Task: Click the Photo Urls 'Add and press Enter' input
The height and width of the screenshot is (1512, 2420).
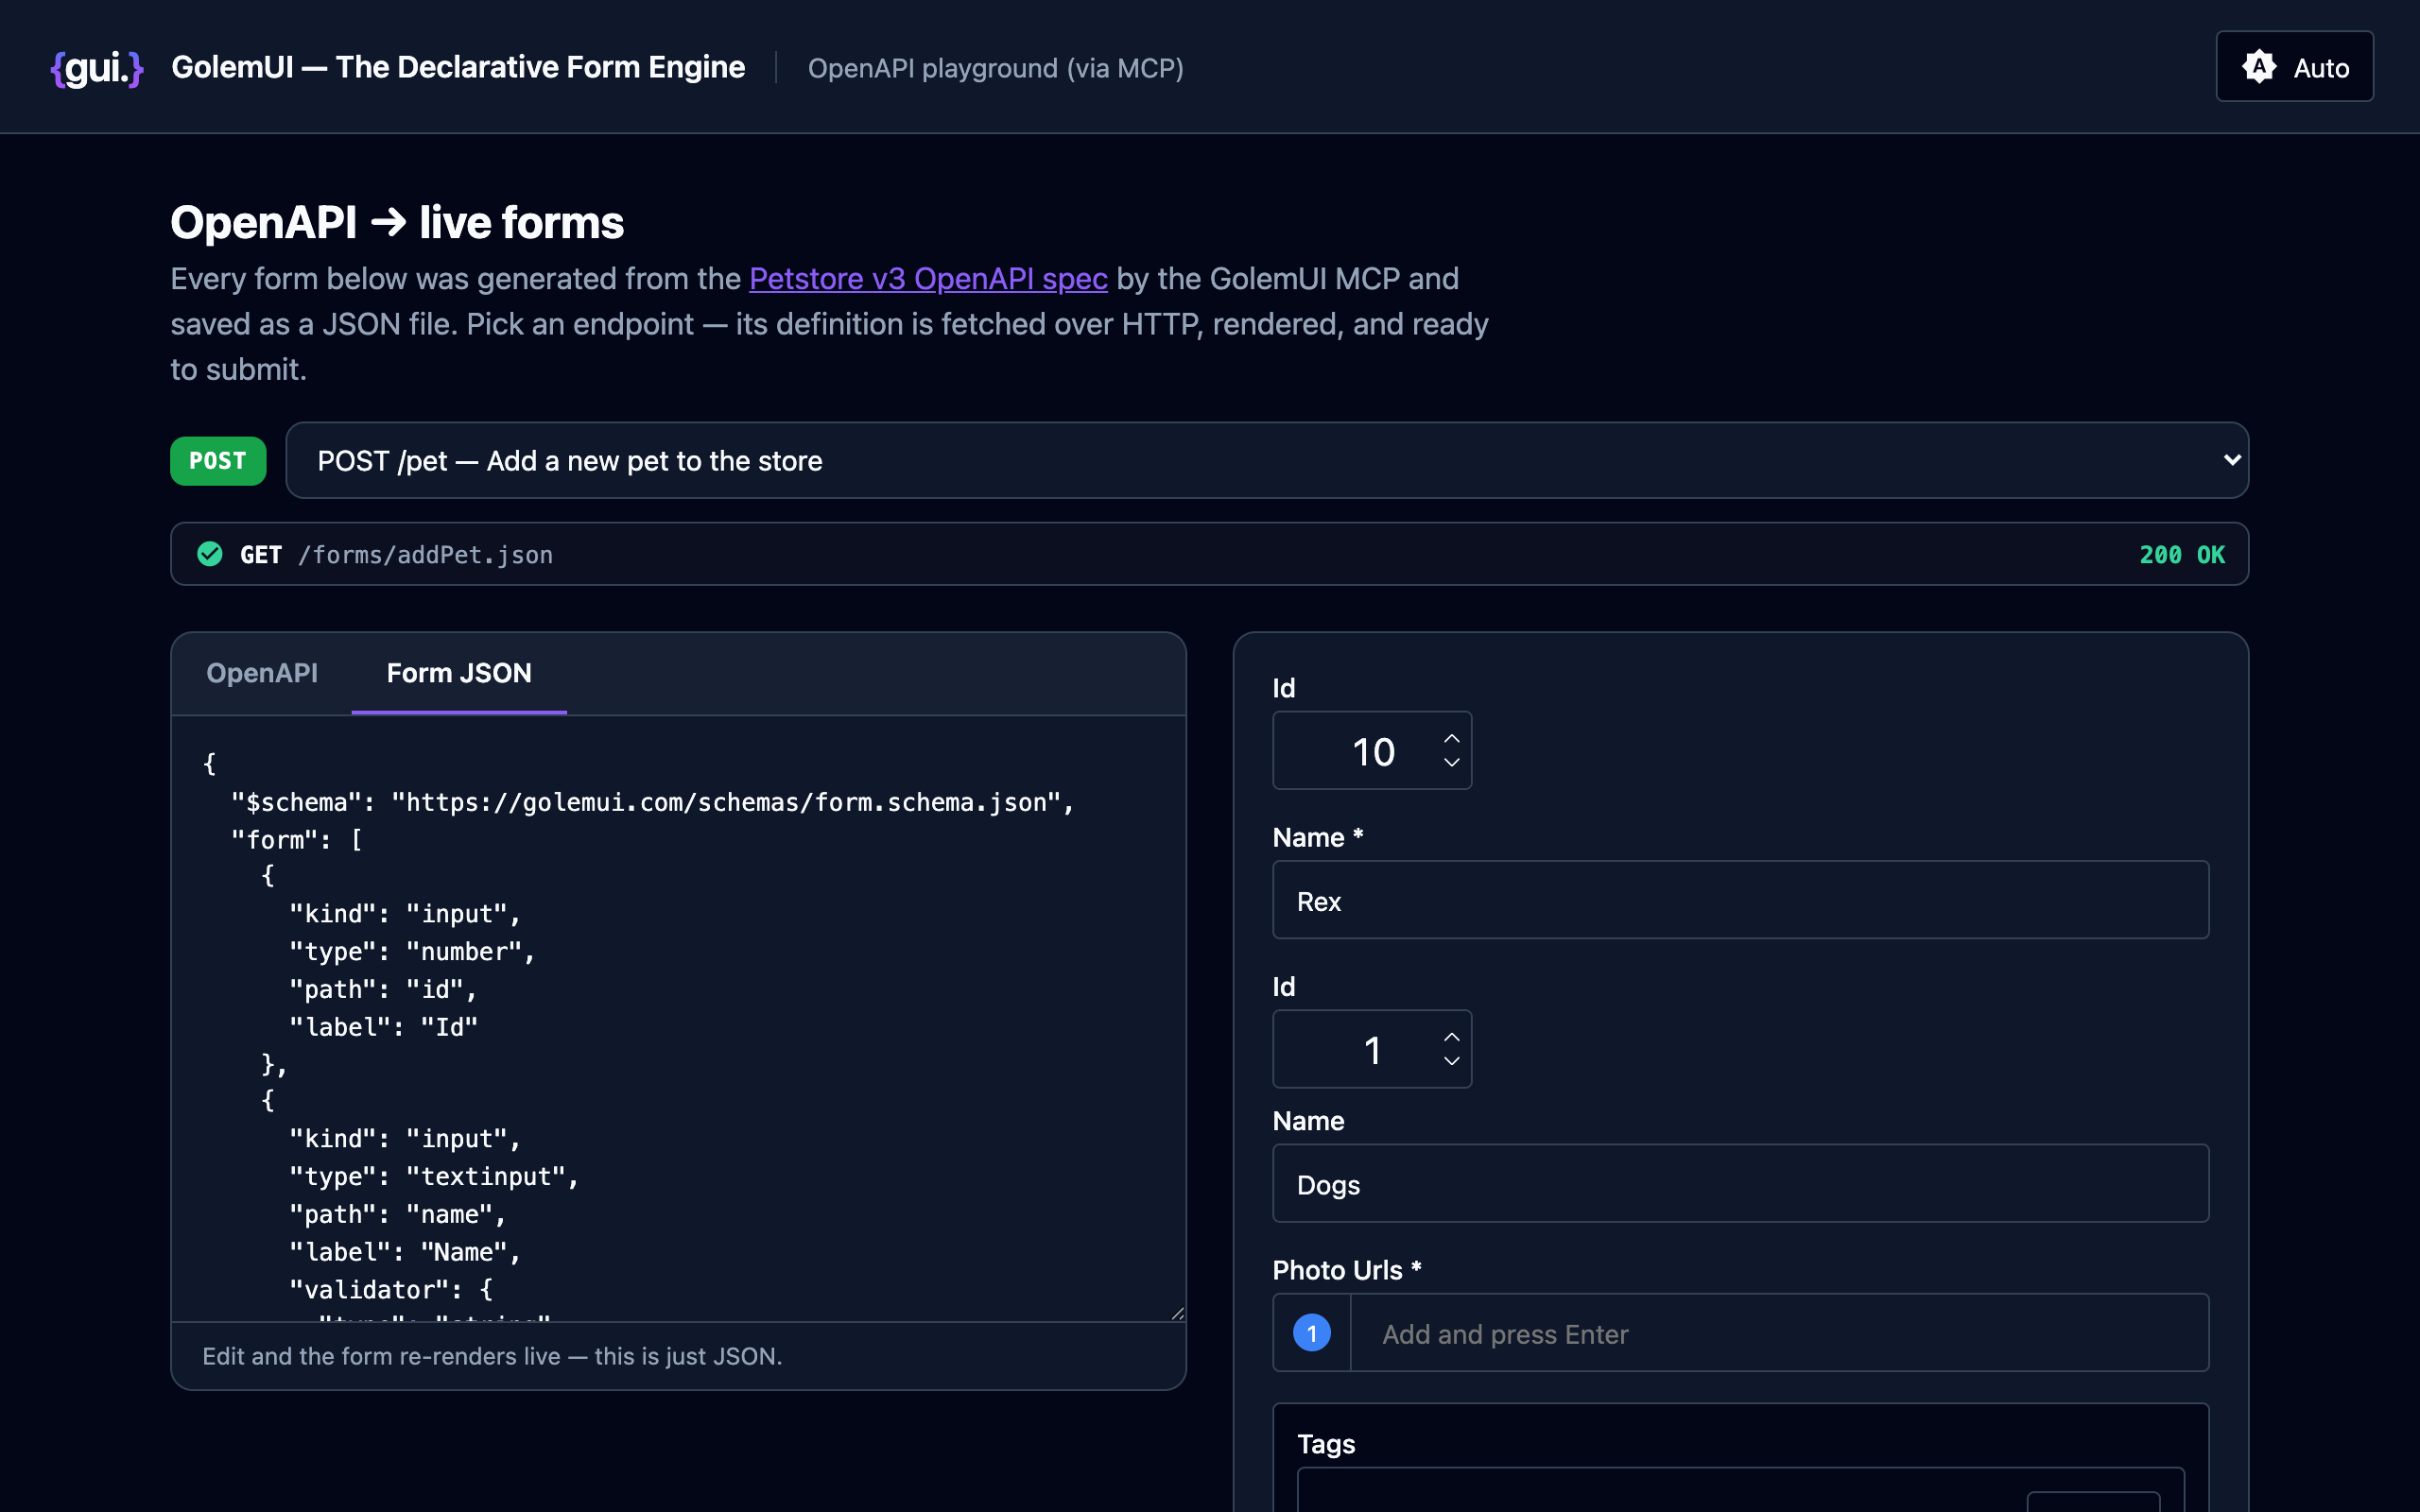Action: 1779,1333
